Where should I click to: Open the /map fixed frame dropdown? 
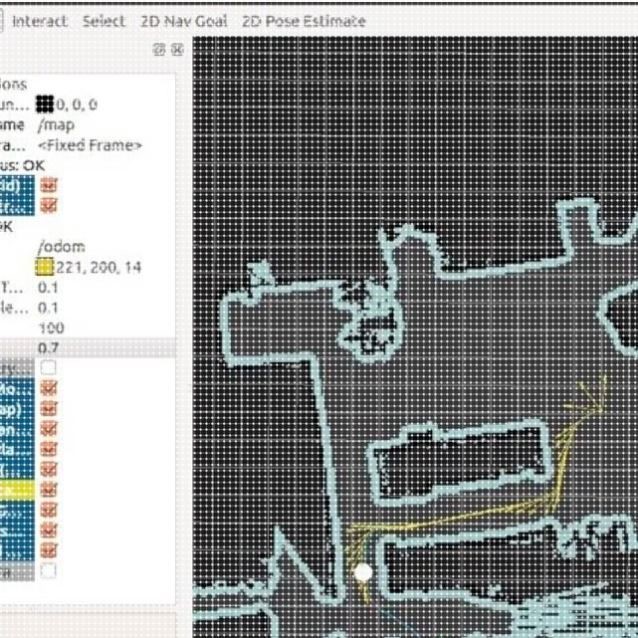pos(56,125)
